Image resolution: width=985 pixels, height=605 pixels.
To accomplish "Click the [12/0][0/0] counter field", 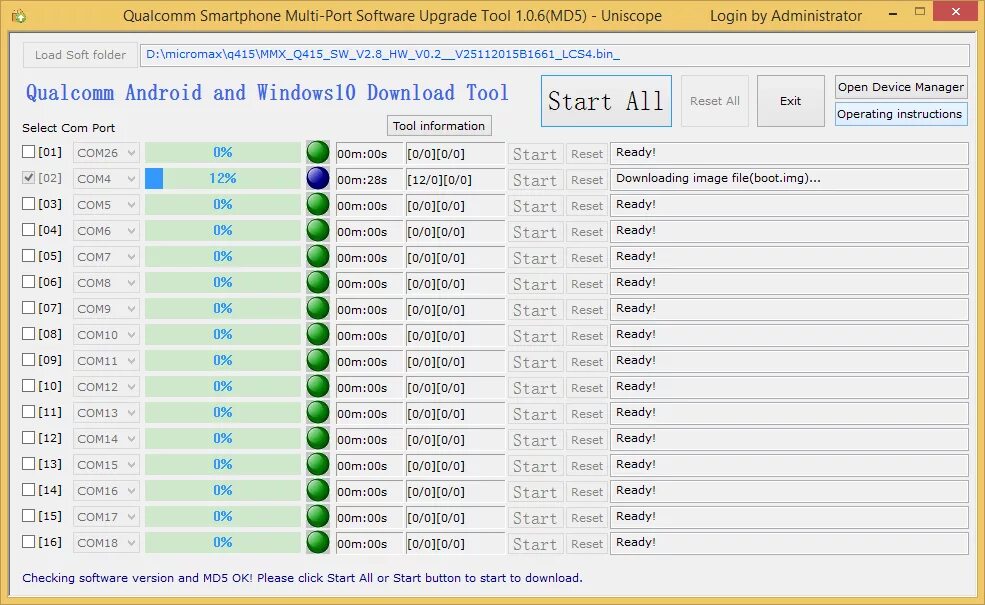I will click(x=455, y=180).
